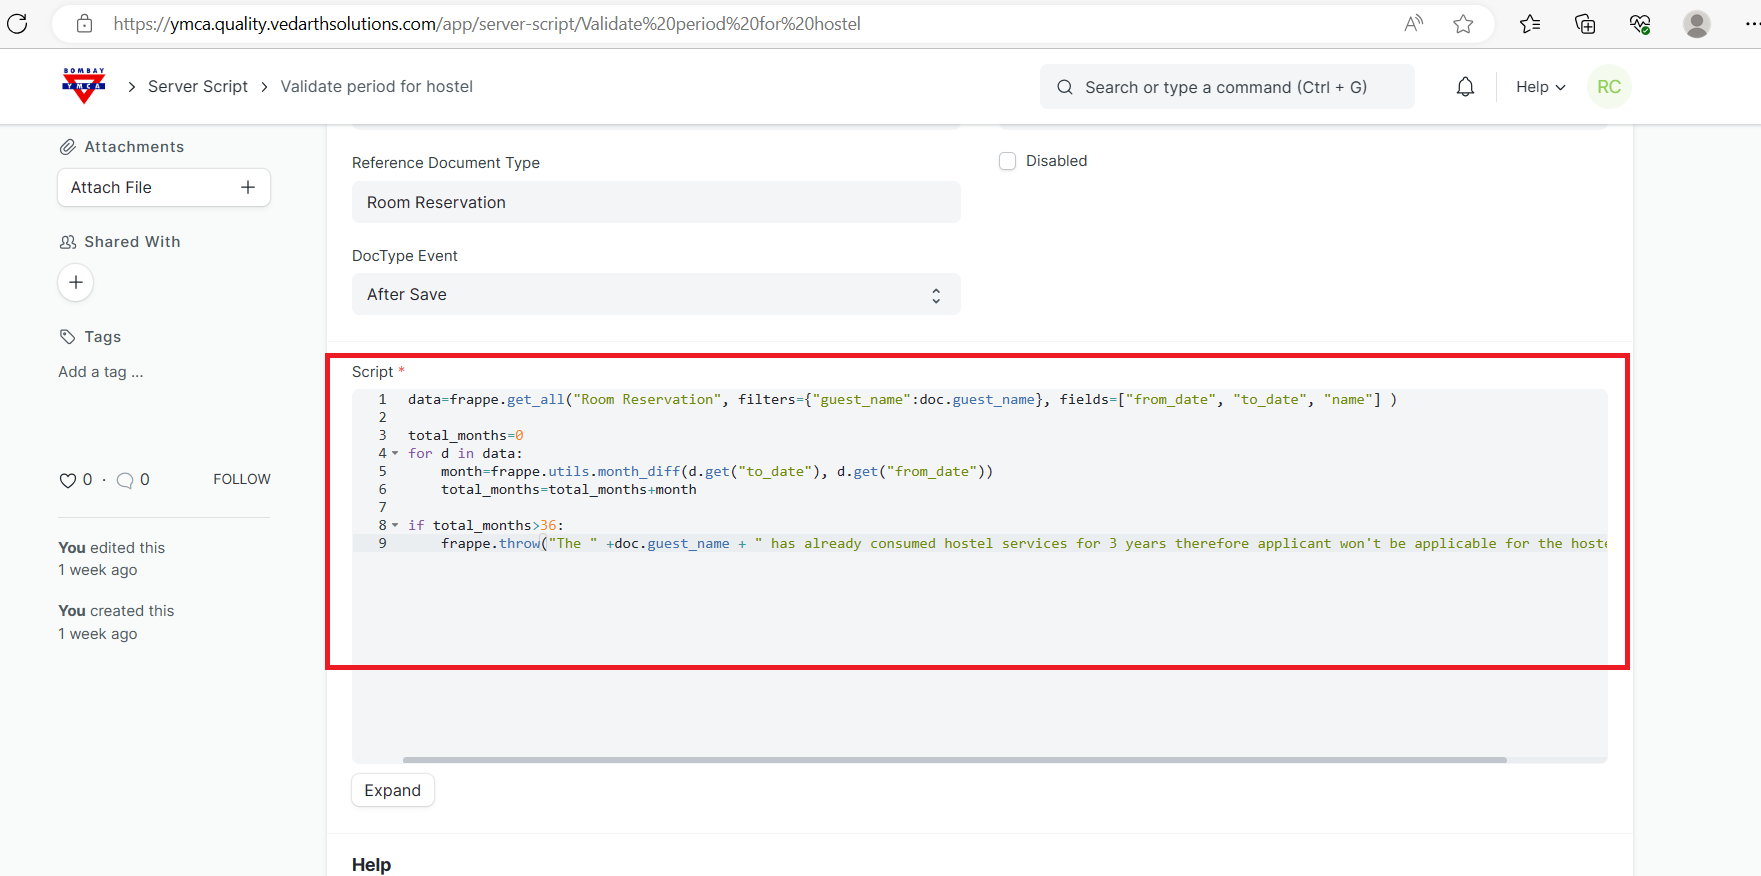This screenshot has height=876, width=1761.
Task: Open the RC user avatar menu
Action: (x=1608, y=87)
